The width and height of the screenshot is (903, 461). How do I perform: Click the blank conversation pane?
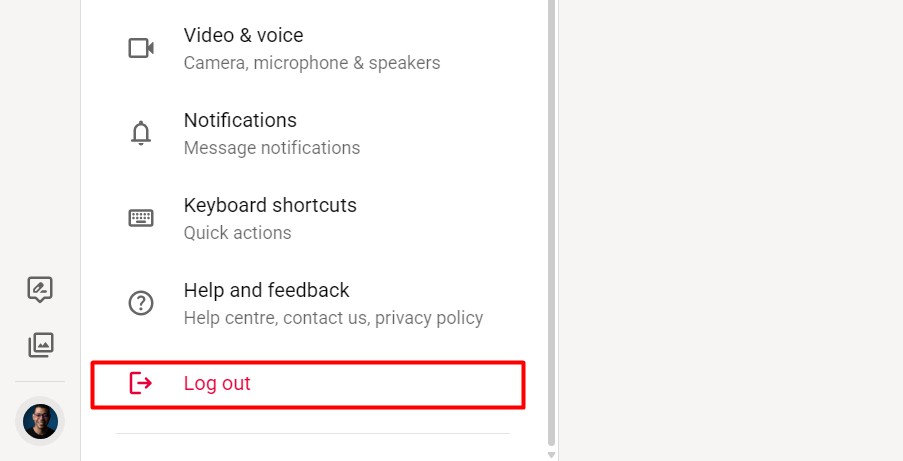point(730,230)
